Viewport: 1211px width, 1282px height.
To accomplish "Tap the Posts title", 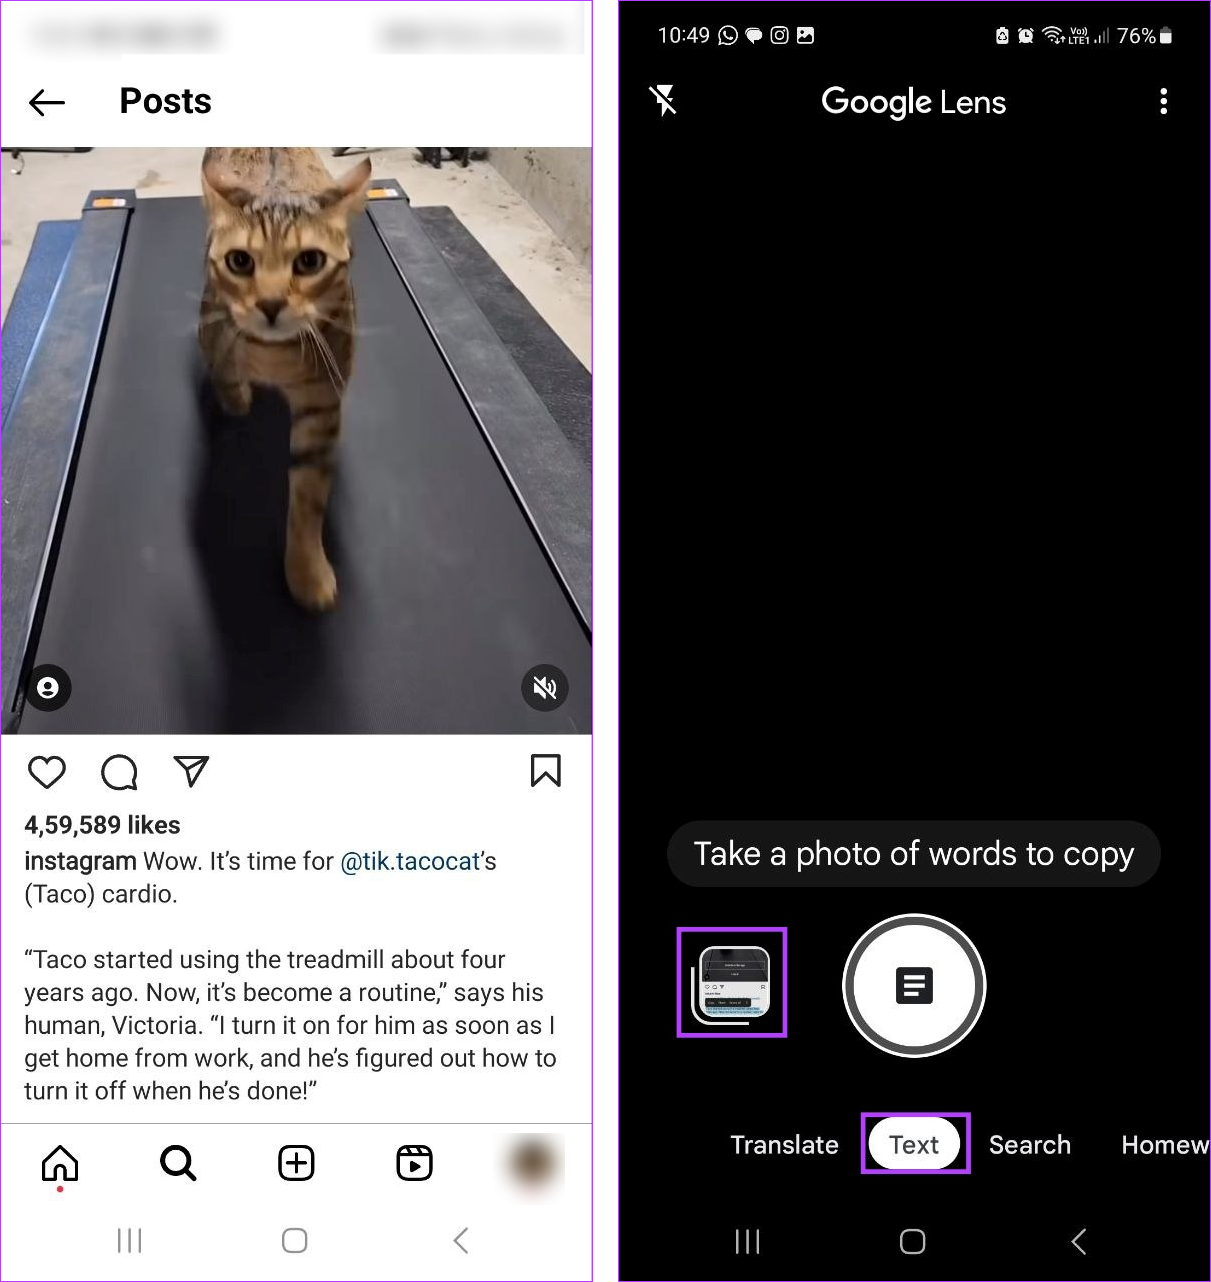I will [165, 101].
